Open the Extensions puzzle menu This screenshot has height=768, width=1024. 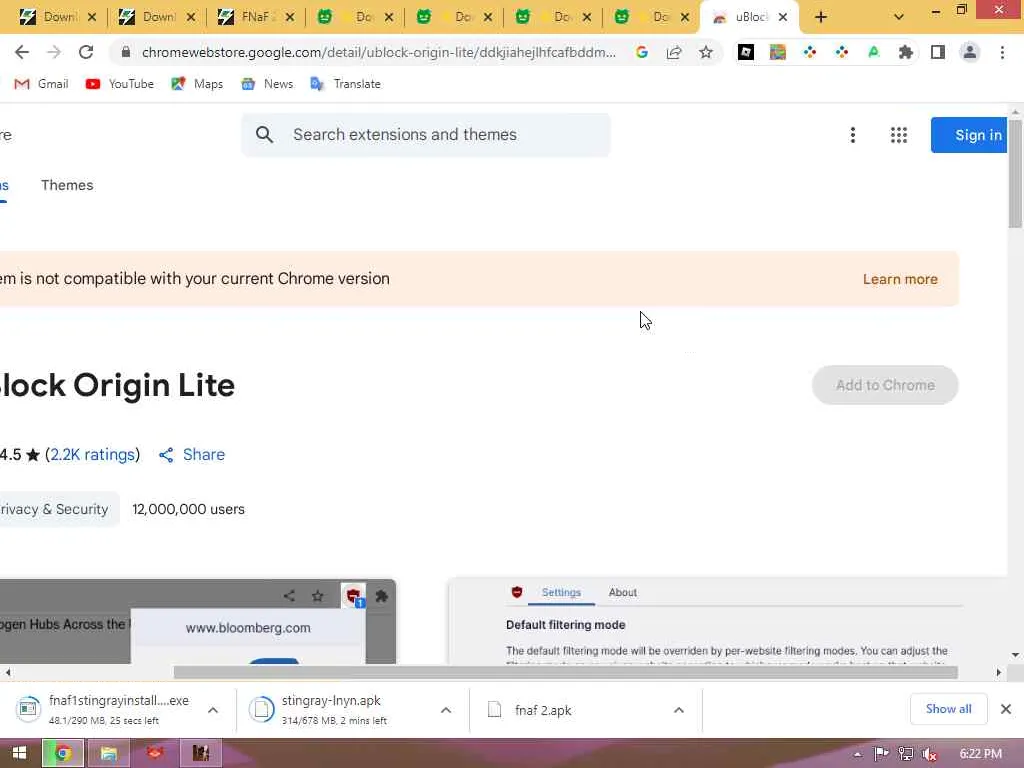click(x=906, y=52)
